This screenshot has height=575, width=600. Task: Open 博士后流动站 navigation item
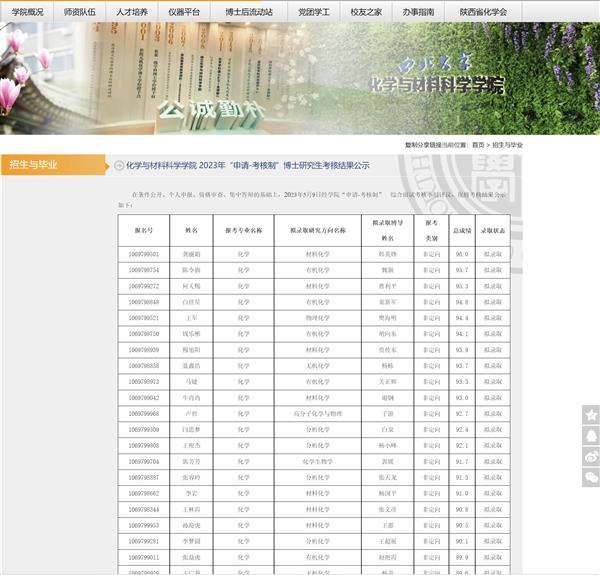(247, 12)
